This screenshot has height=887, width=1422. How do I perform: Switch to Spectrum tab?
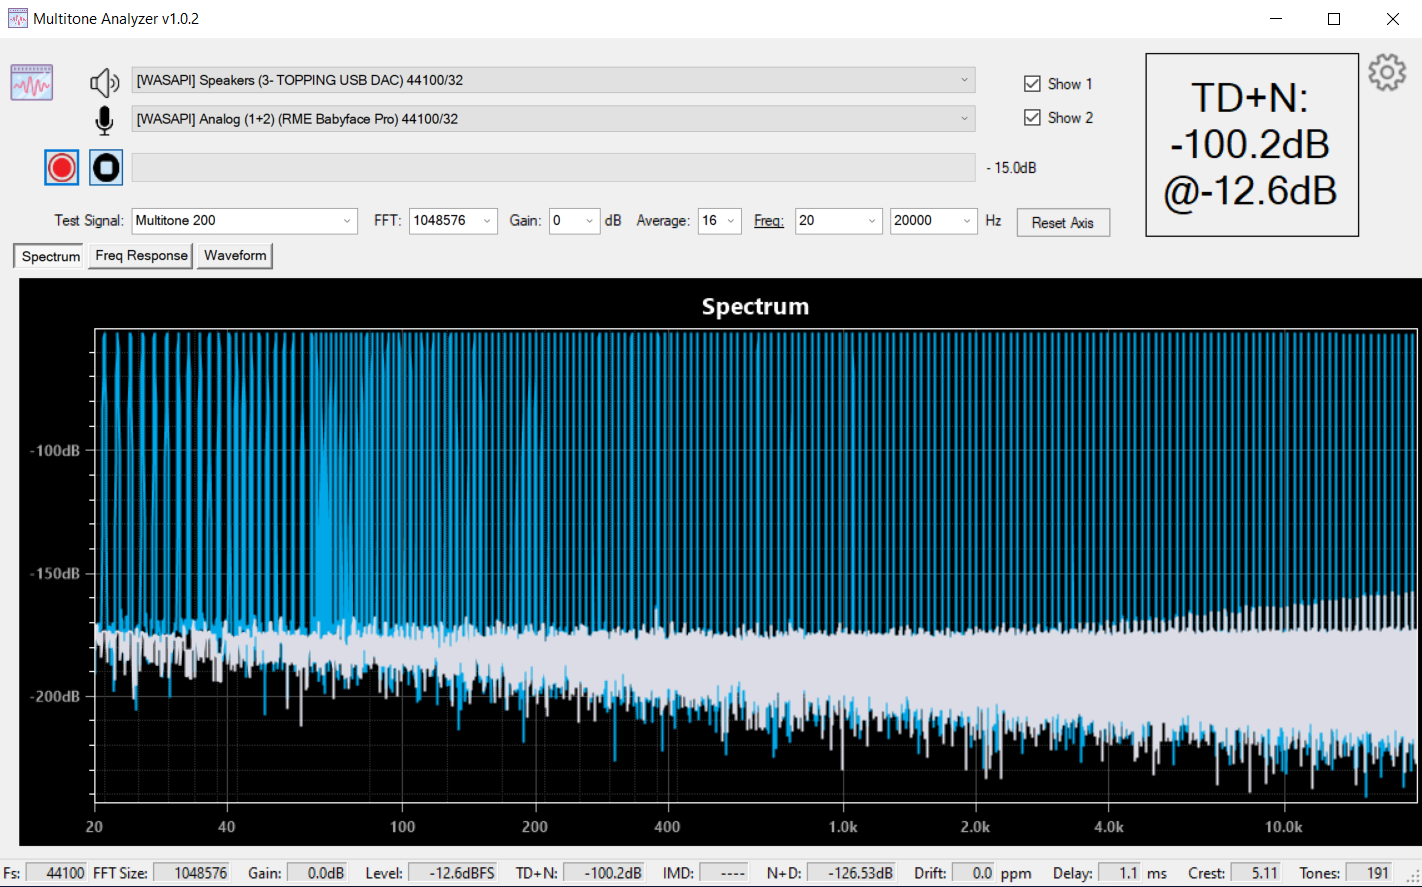point(50,256)
